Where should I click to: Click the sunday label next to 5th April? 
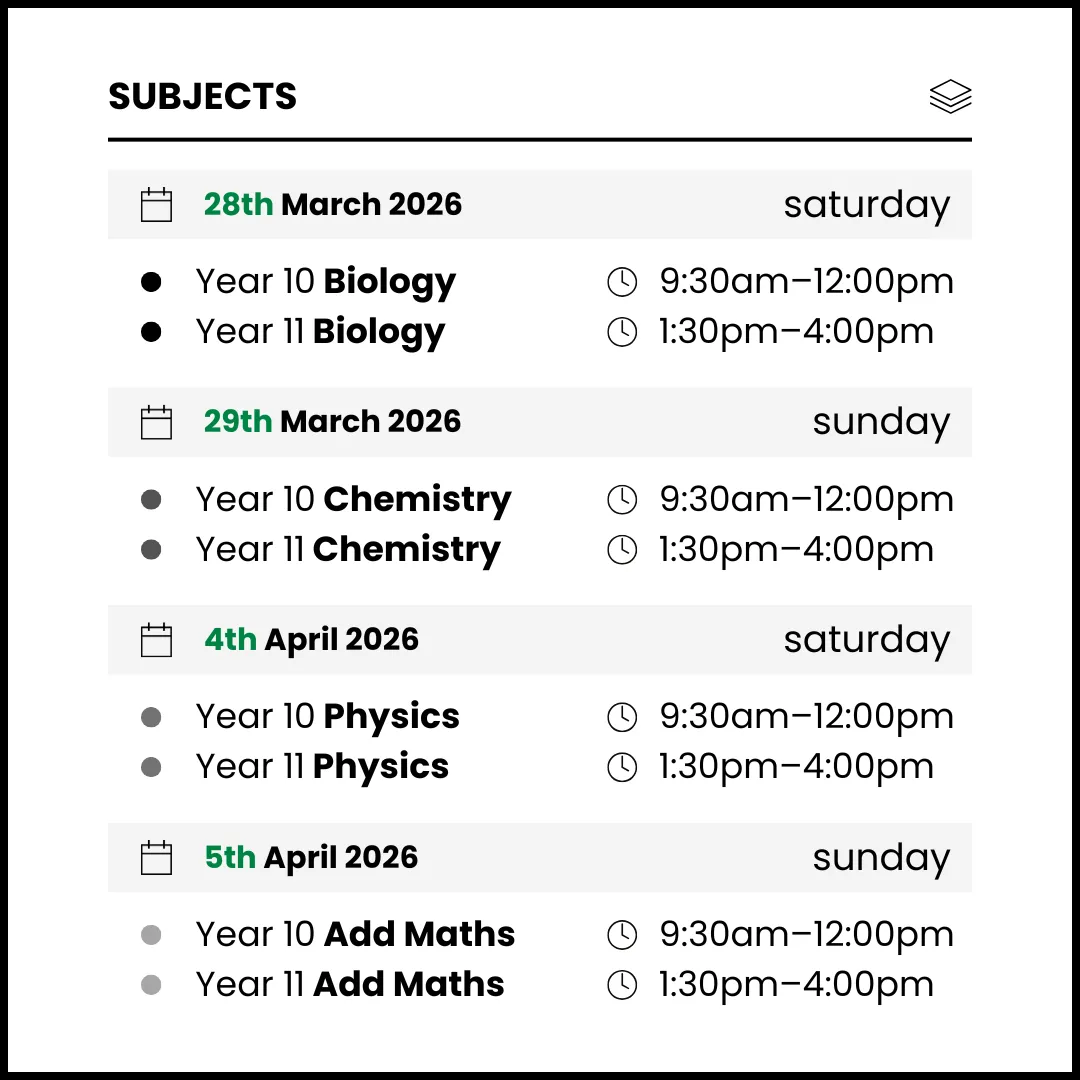pos(880,858)
